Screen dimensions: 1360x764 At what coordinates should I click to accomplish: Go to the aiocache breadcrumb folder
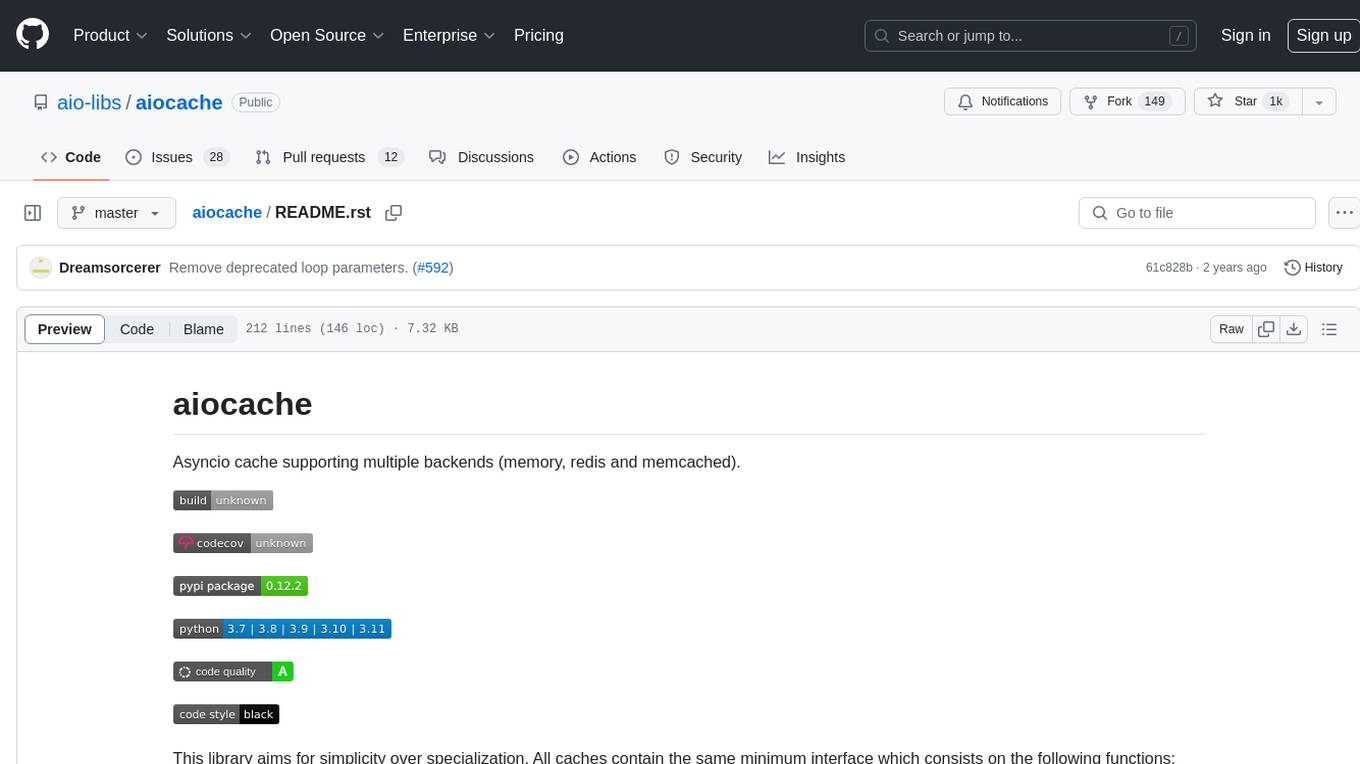(227, 213)
